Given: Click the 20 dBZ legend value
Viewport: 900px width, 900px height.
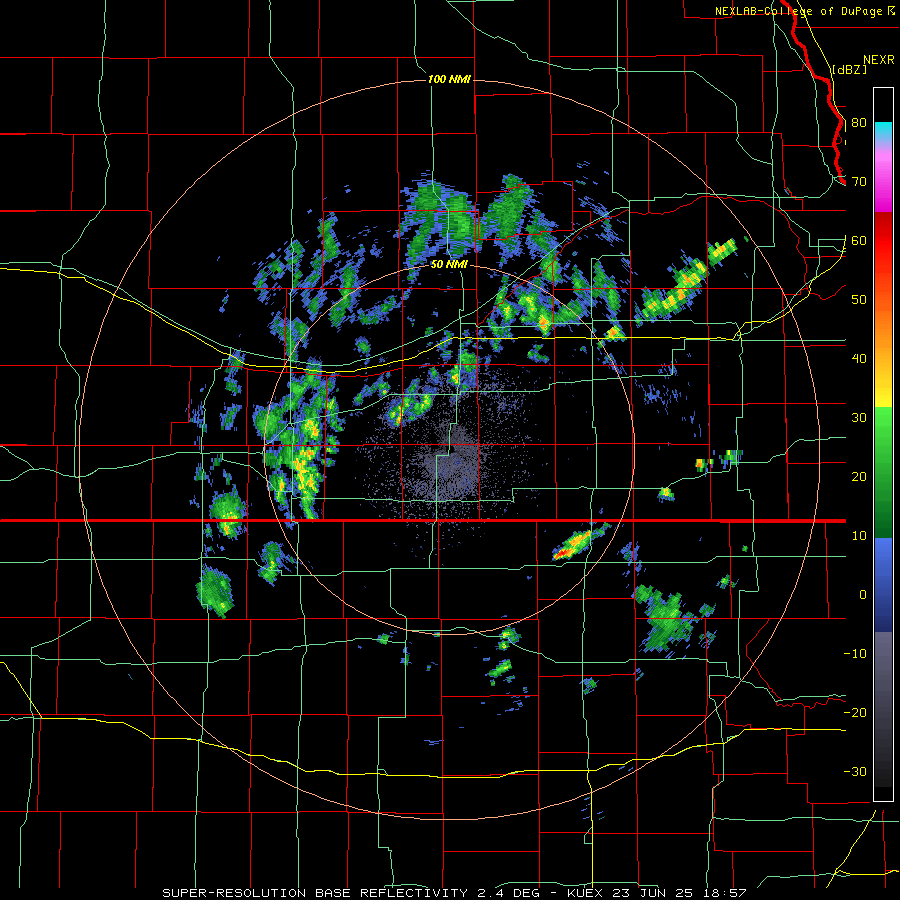Looking at the screenshot, I should [859, 477].
